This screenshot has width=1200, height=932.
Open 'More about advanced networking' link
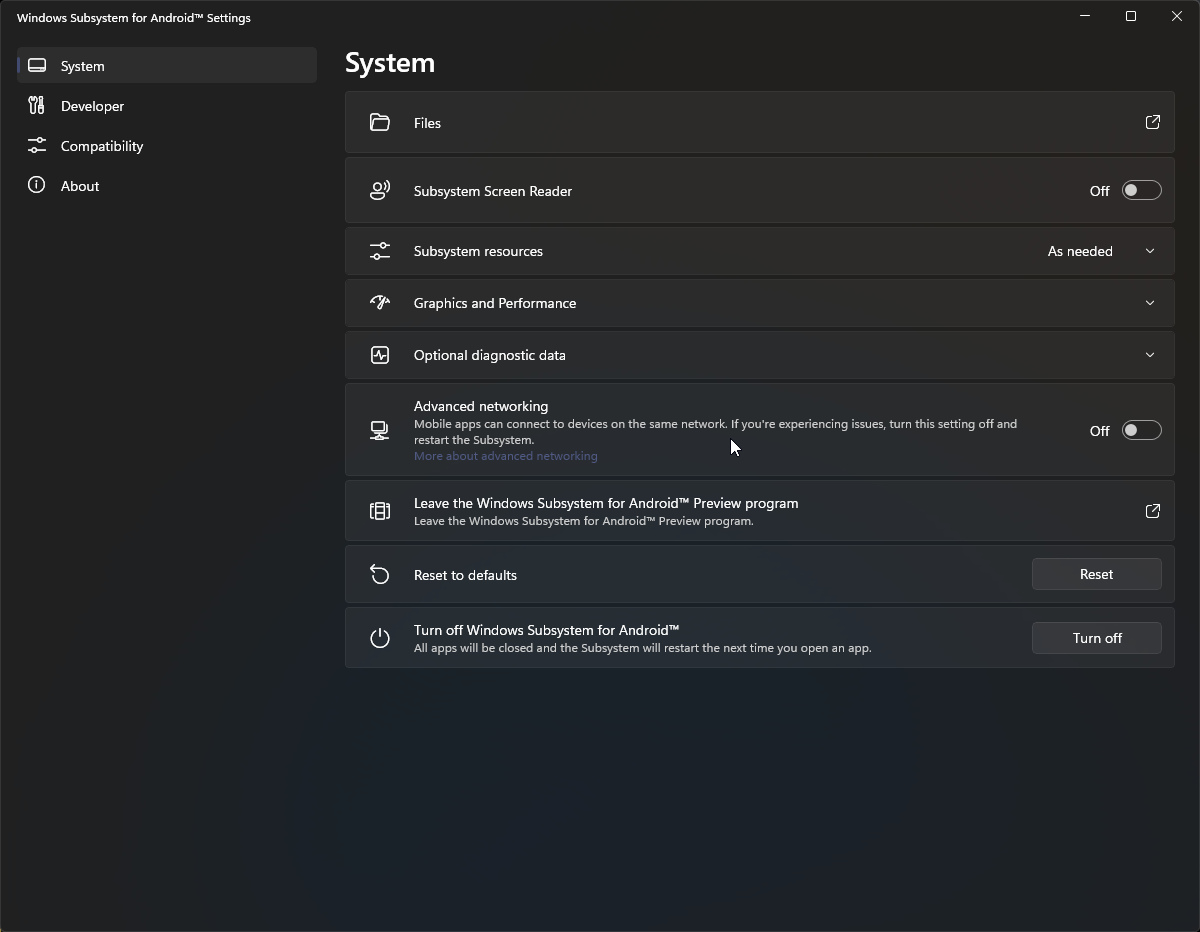[505, 456]
